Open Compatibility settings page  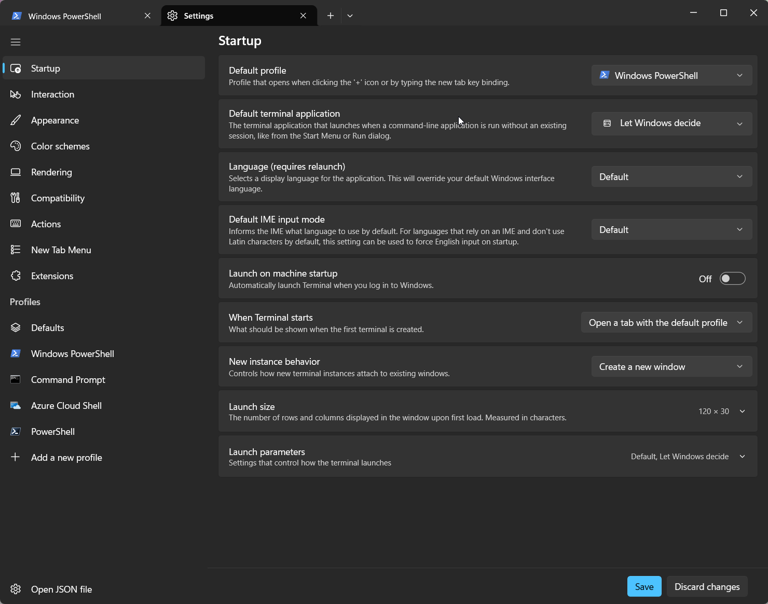[104, 198]
